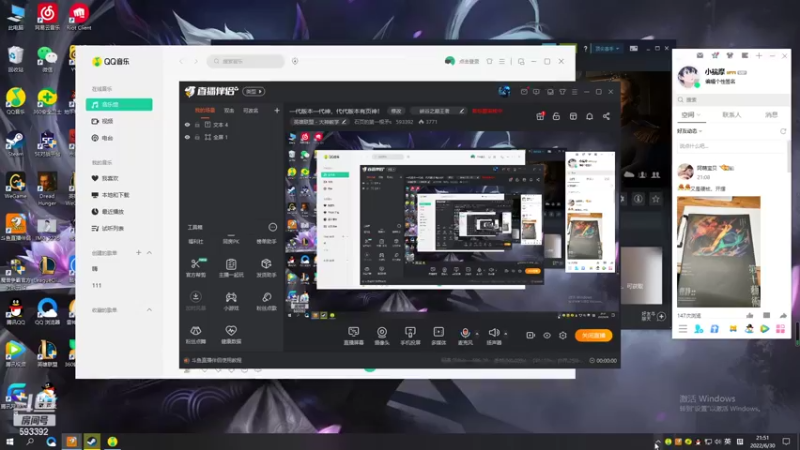Add a camera source

click(382, 332)
